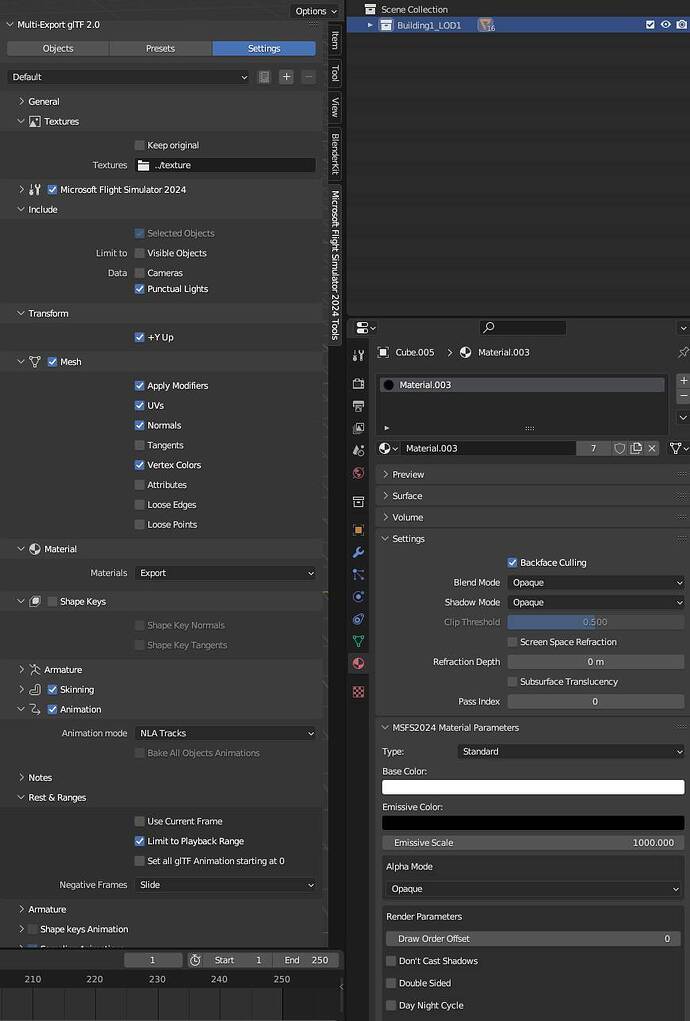Open the Animation mode NLA Tracks dropdown
690x1021 pixels.
tap(225, 733)
